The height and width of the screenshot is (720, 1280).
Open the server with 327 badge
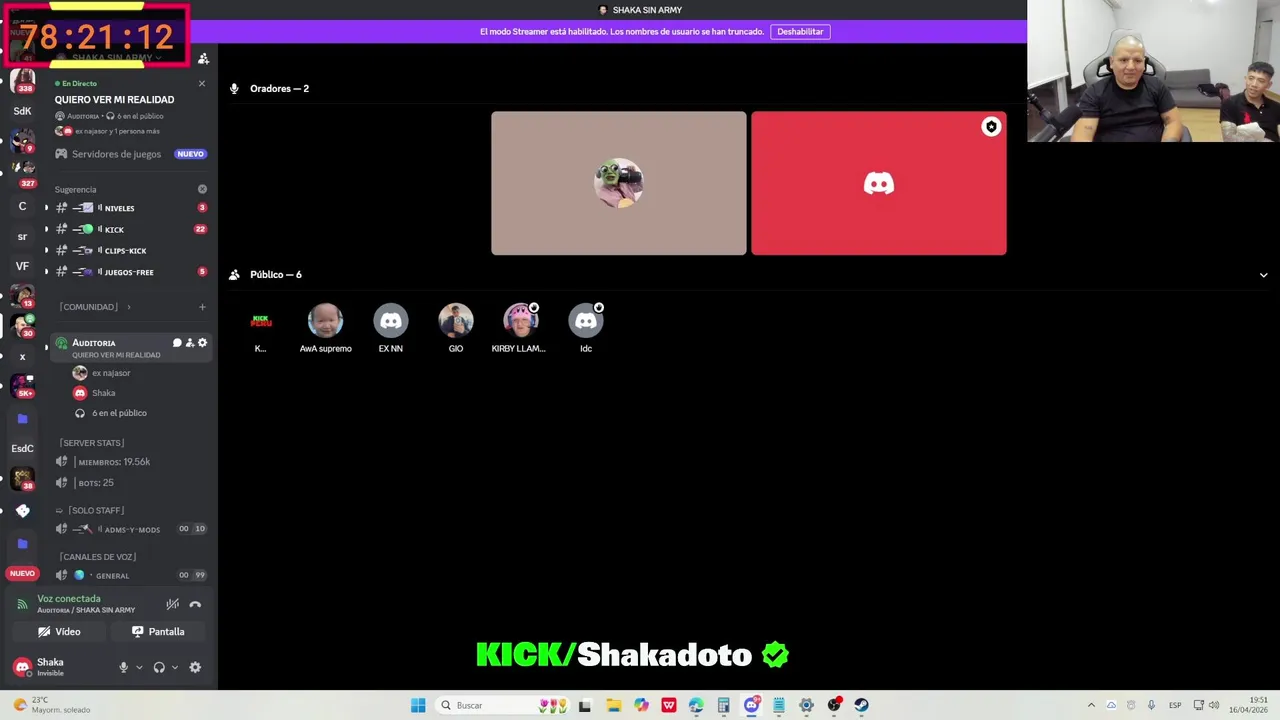pyautogui.click(x=22, y=173)
